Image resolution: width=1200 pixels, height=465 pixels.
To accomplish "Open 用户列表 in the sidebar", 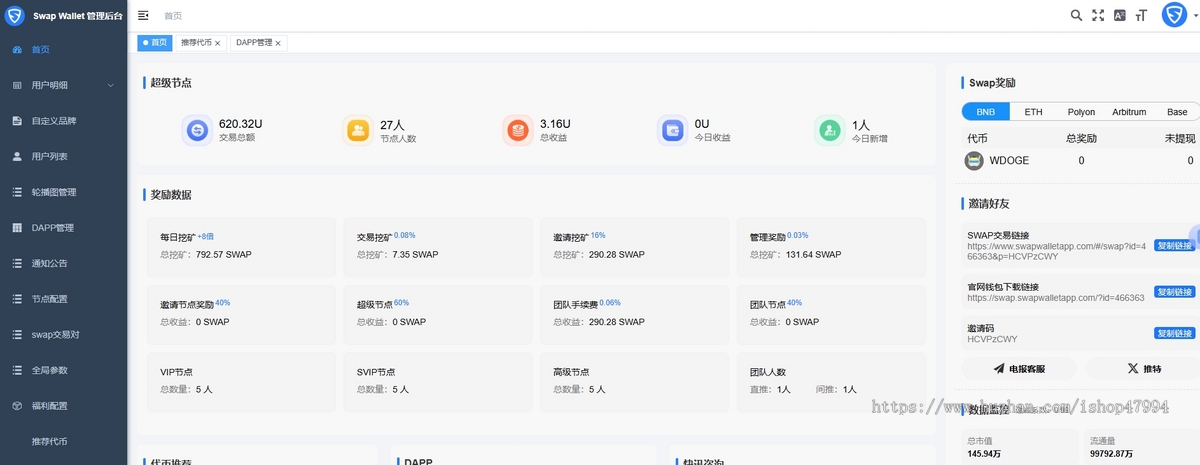I will tap(63, 156).
